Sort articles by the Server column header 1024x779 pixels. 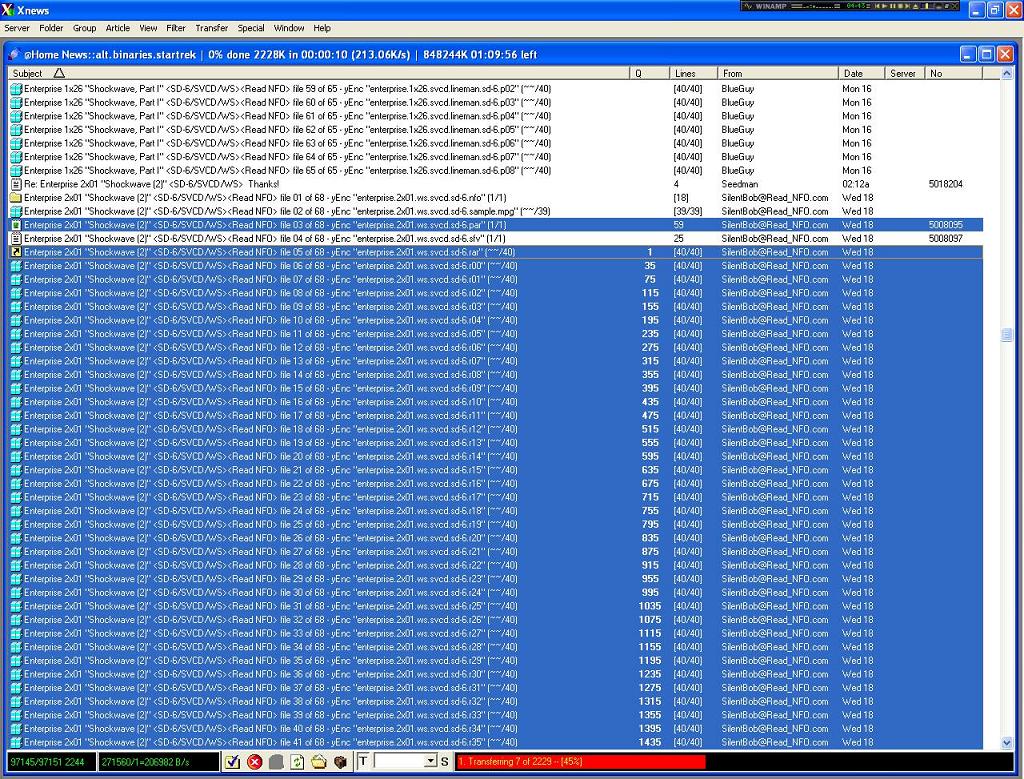904,73
